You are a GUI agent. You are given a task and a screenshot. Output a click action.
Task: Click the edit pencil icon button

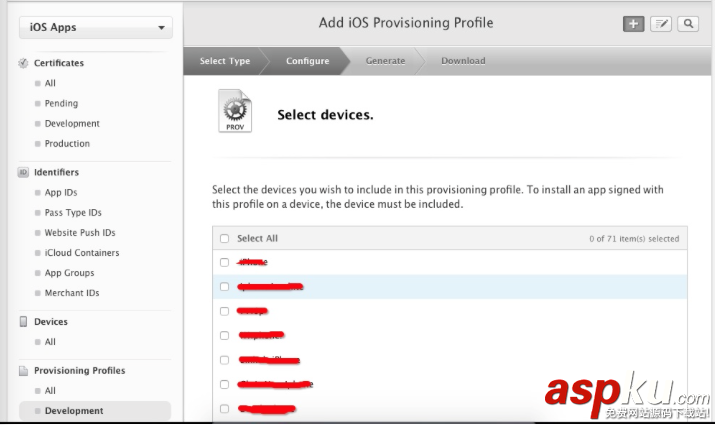tap(661, 24)
